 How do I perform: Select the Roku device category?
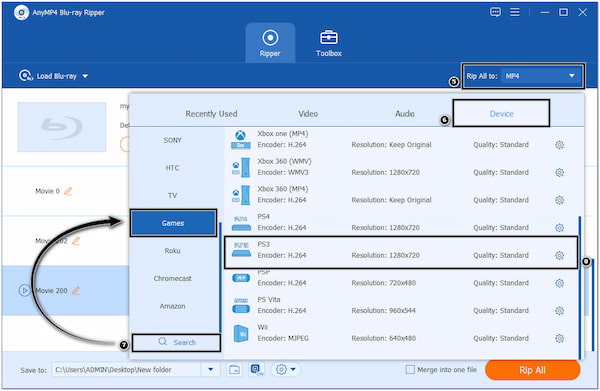coord(173,251)
